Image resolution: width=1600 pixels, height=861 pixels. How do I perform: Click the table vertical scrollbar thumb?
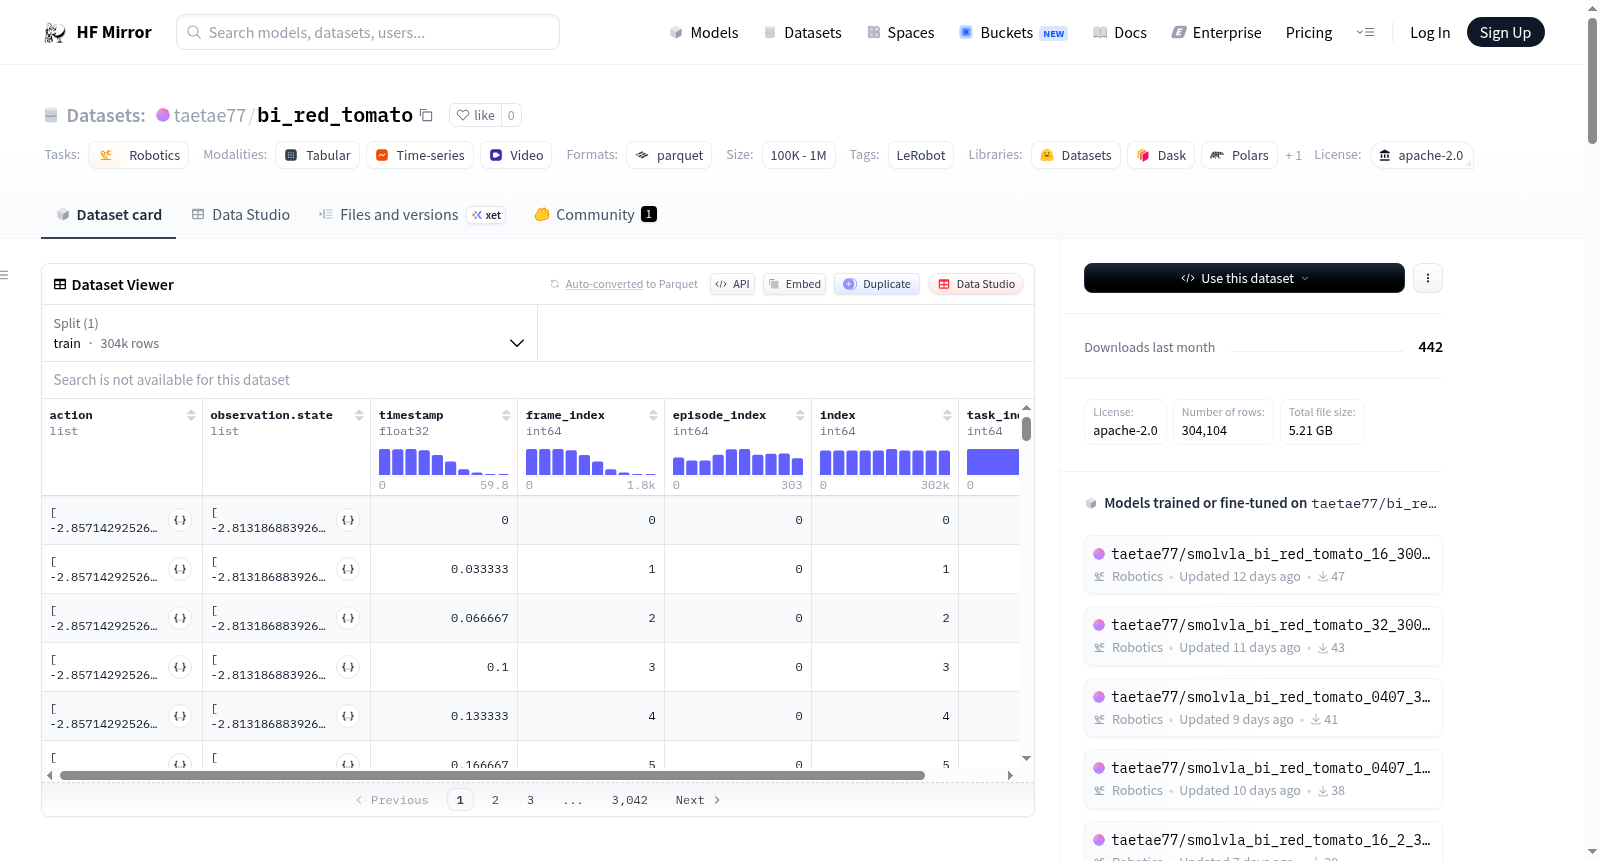point(1026,429)
